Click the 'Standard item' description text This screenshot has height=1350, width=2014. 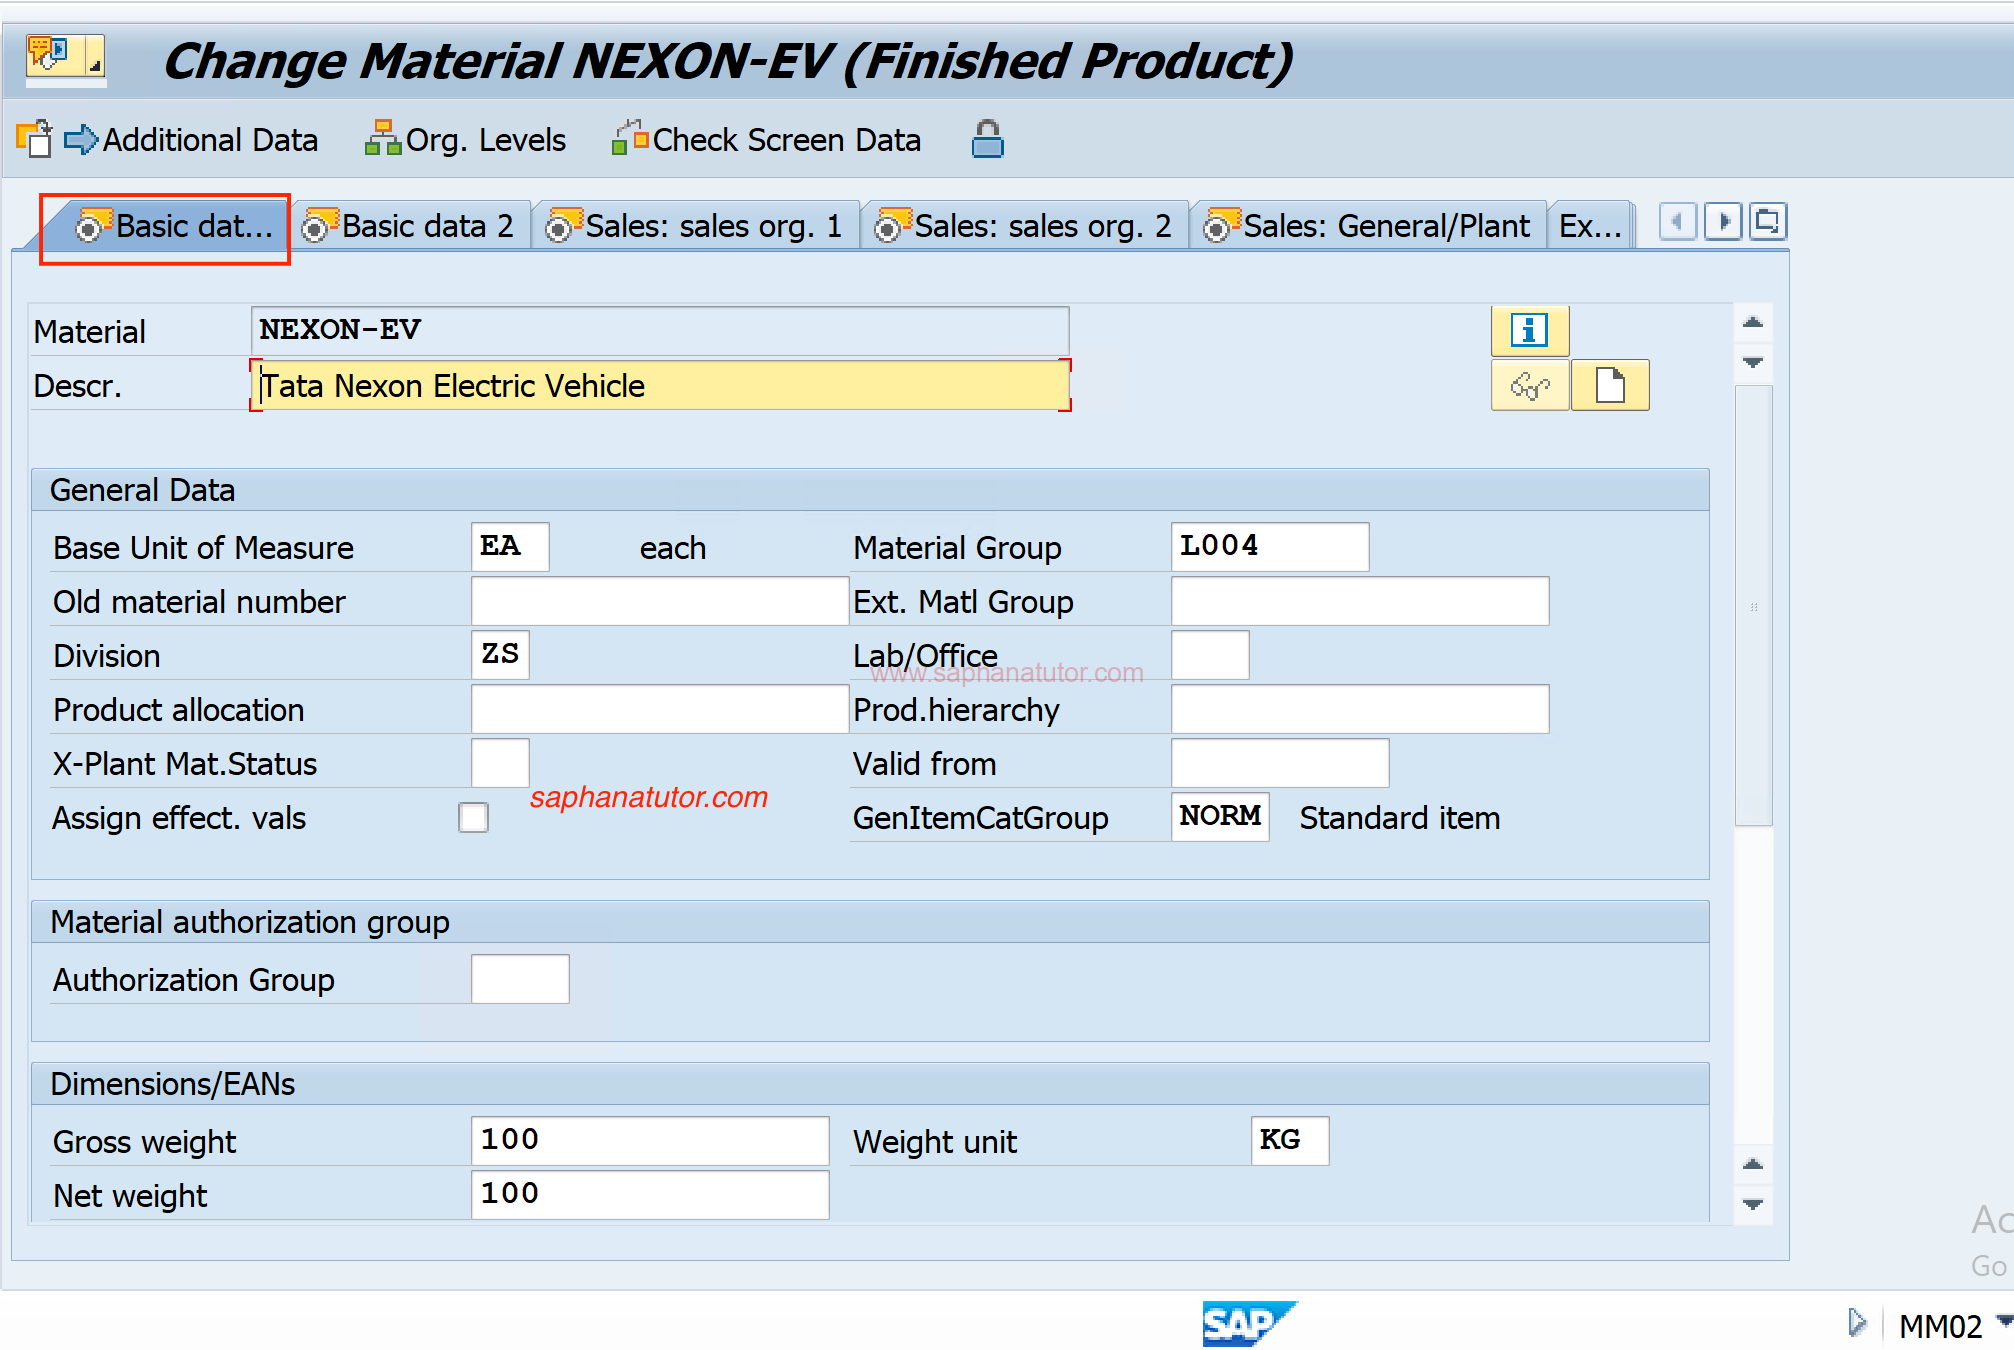point(1399,818)
